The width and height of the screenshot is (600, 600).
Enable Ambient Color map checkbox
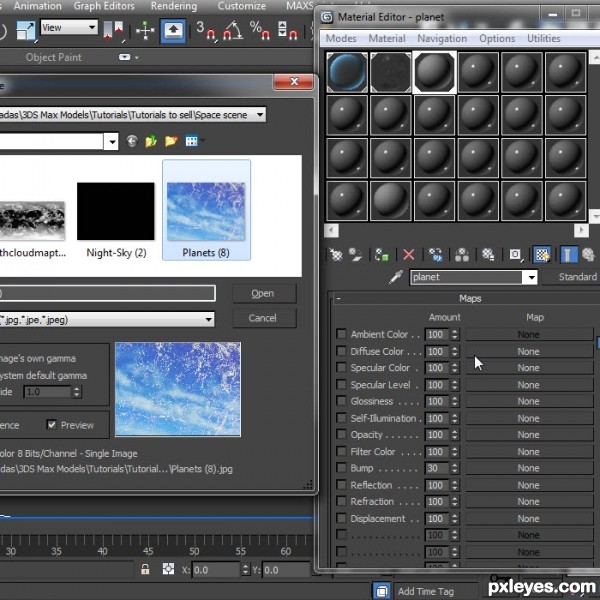click(x=341, y=334)
